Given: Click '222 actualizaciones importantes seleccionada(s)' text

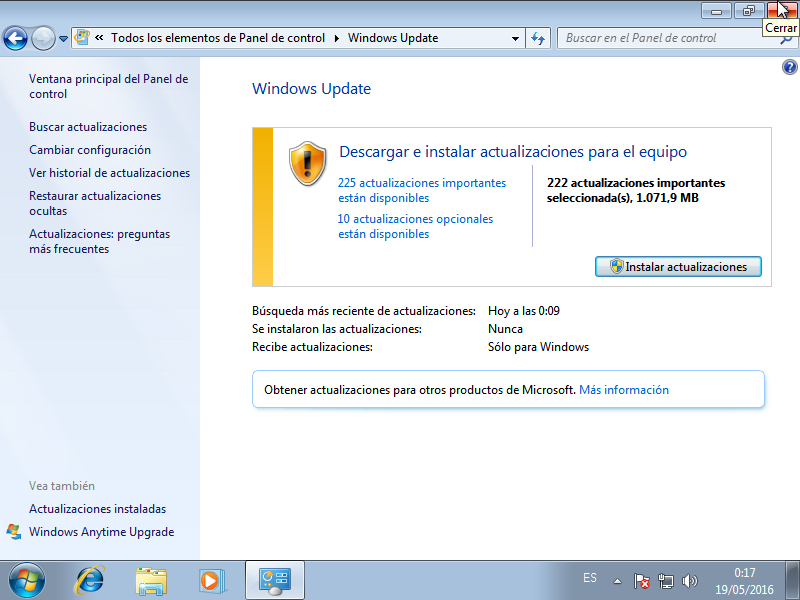Looking at the screenshot, I should click(x=636, y=190).
